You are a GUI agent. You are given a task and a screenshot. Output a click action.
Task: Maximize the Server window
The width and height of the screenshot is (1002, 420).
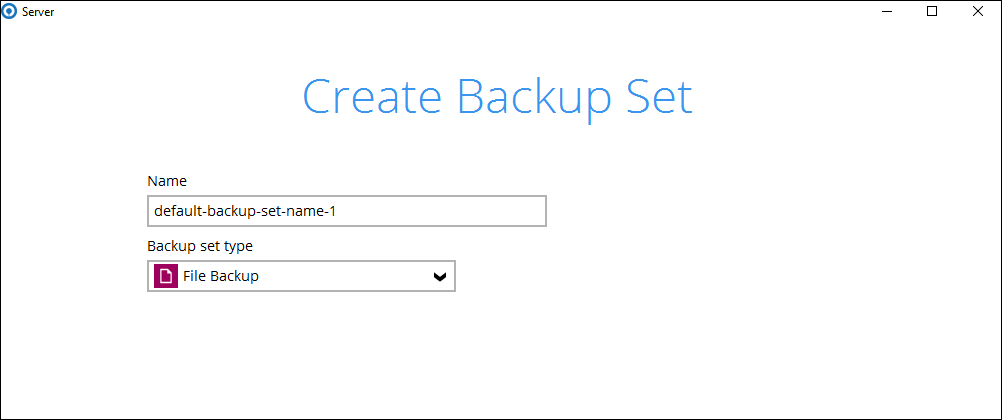coord(932,11)
